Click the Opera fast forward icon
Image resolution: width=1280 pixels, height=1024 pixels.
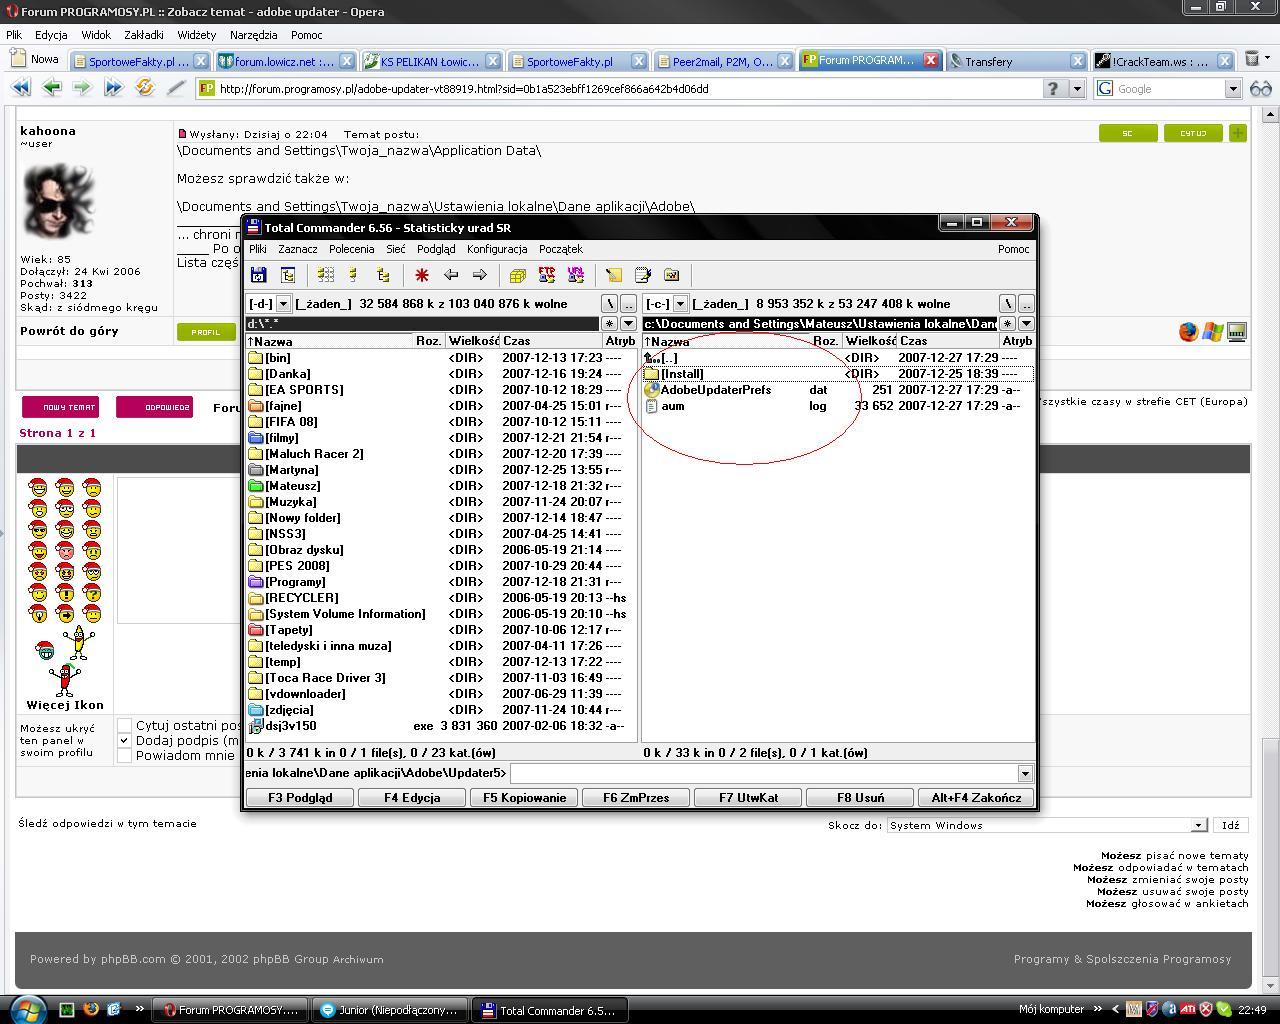pyautogui.click(x=113, y=88)
